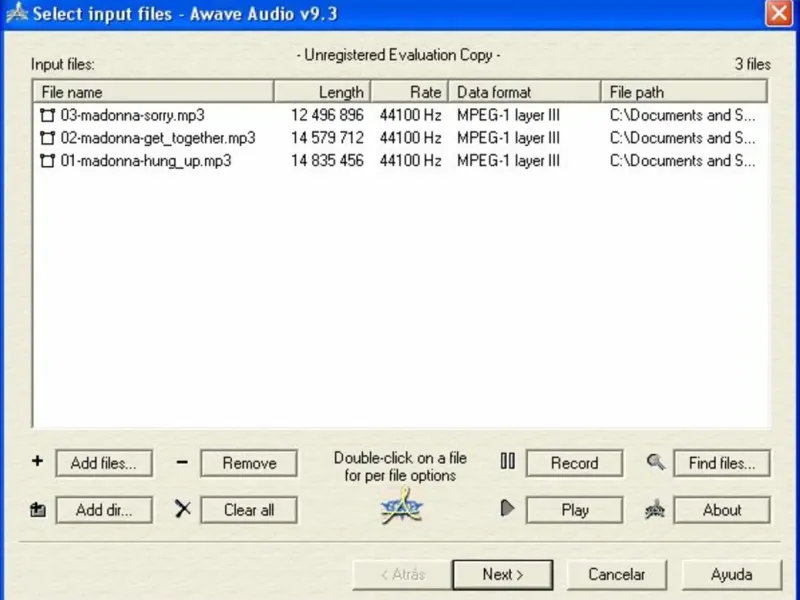Click the file path cell of 03-madonna-sorry.mp3
The height and width of the screenshot is (600, 800).
coord(682,115)
